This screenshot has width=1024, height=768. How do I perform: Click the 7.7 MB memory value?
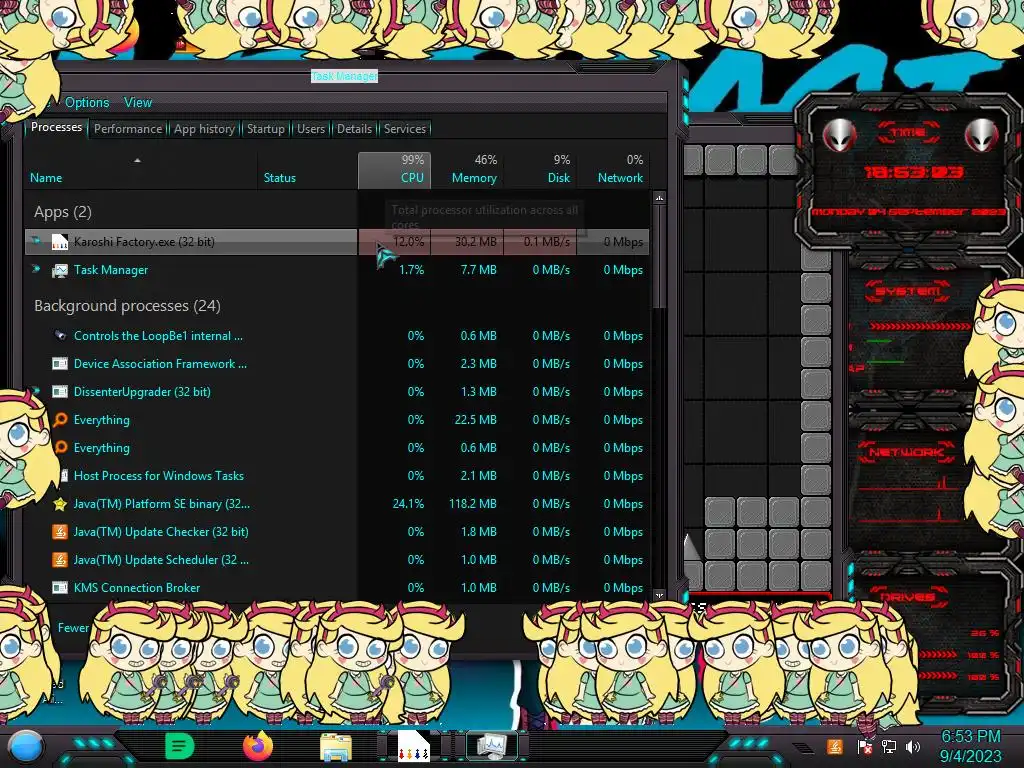point(478,270)
